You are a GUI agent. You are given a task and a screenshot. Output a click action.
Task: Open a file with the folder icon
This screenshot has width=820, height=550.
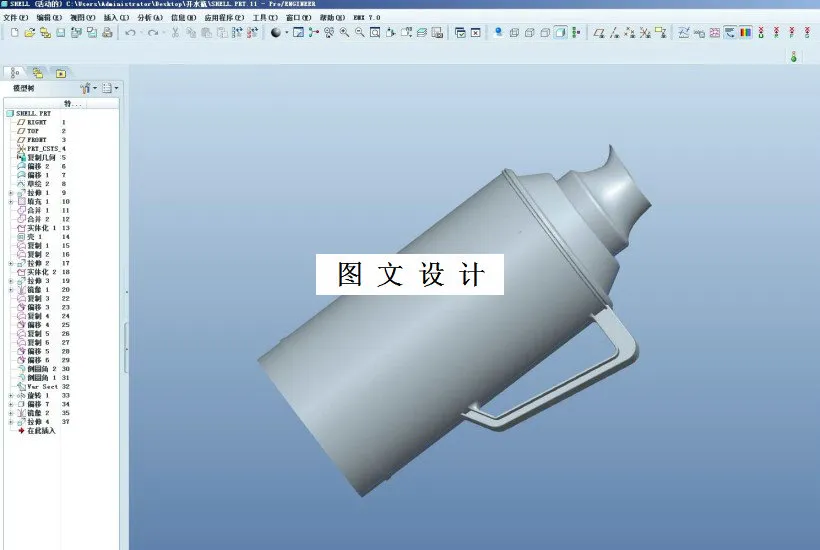30,32
